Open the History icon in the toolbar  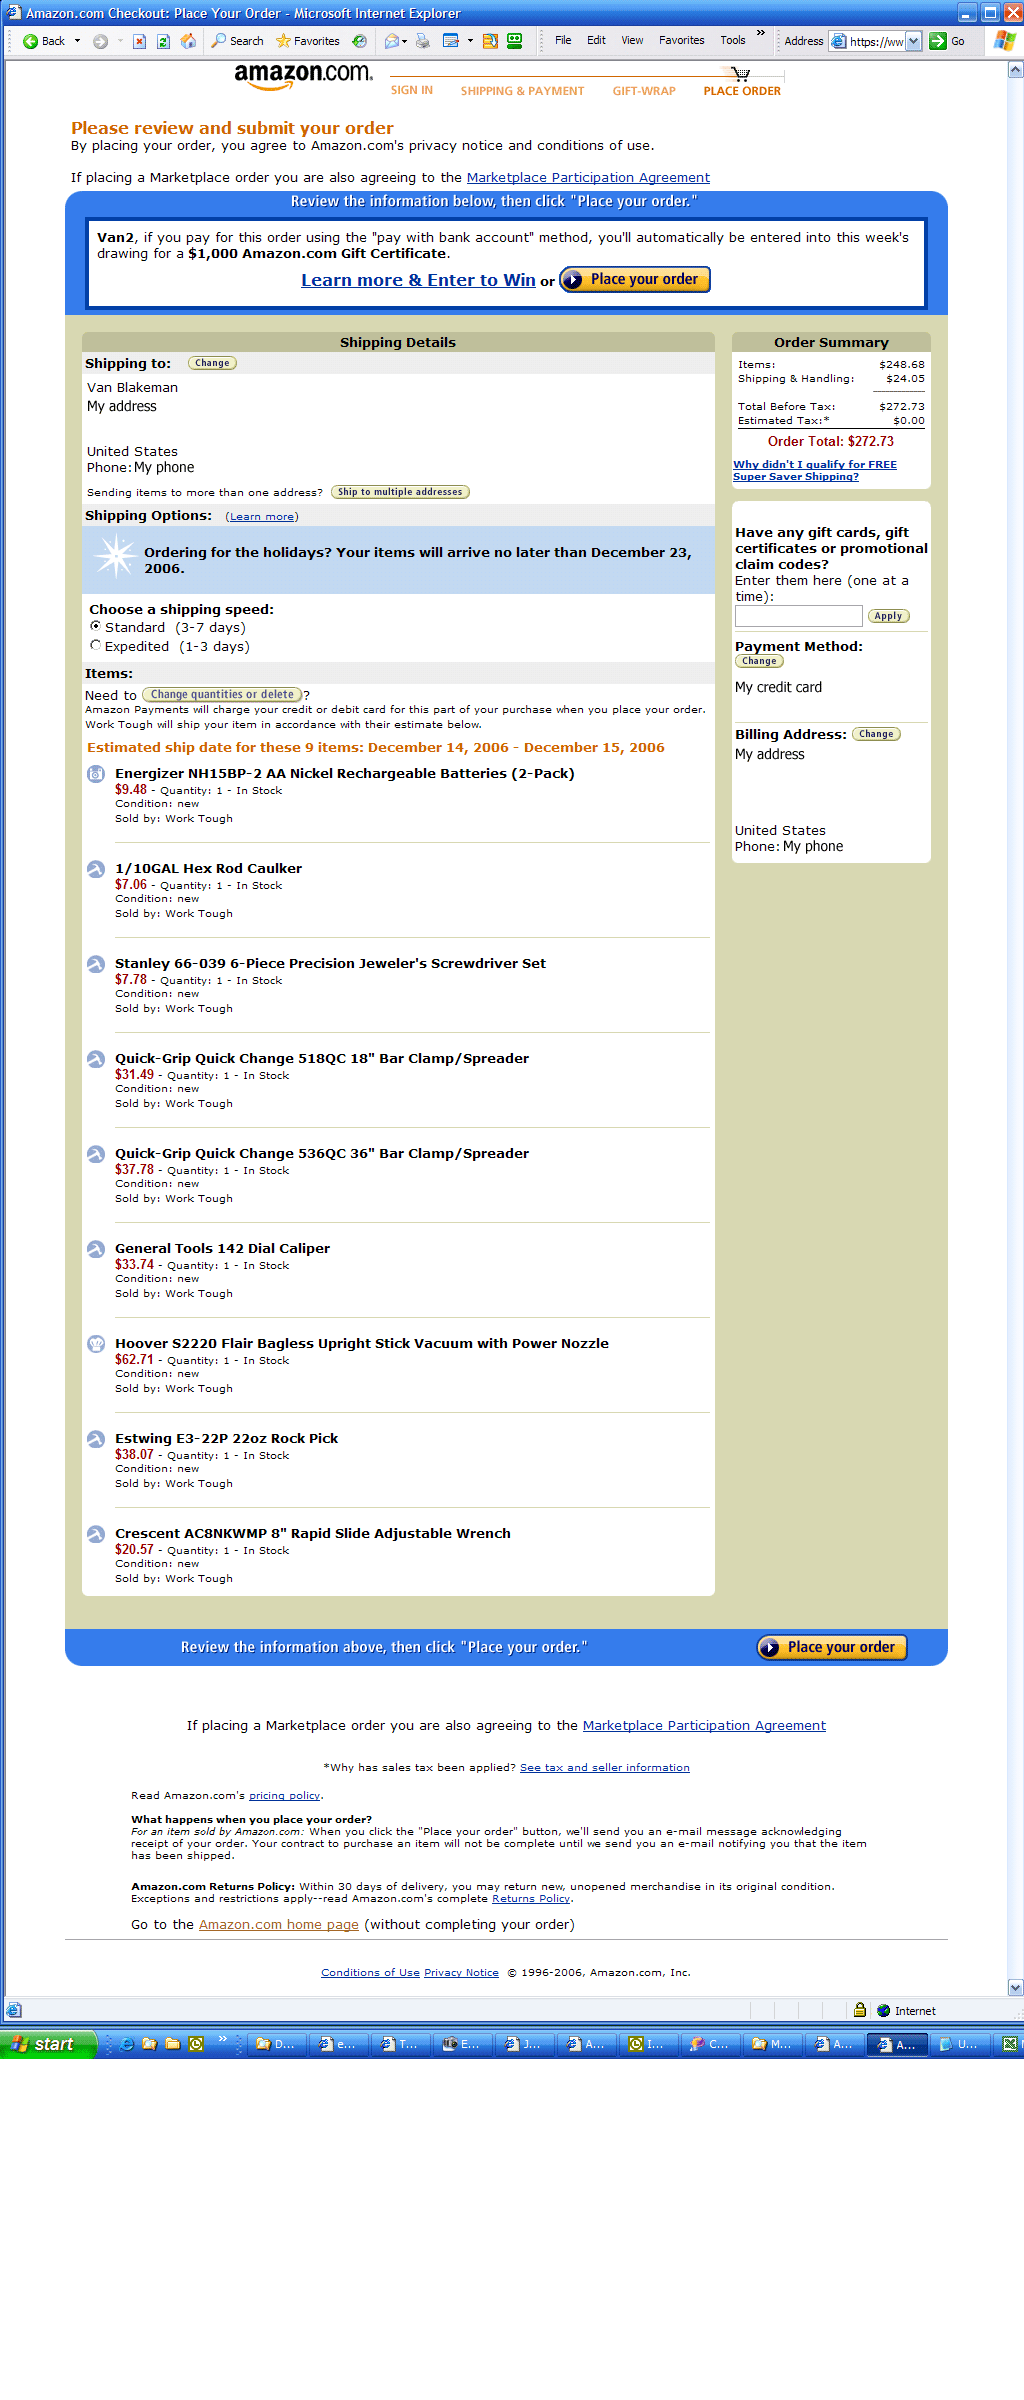click(x=360, y=41)
